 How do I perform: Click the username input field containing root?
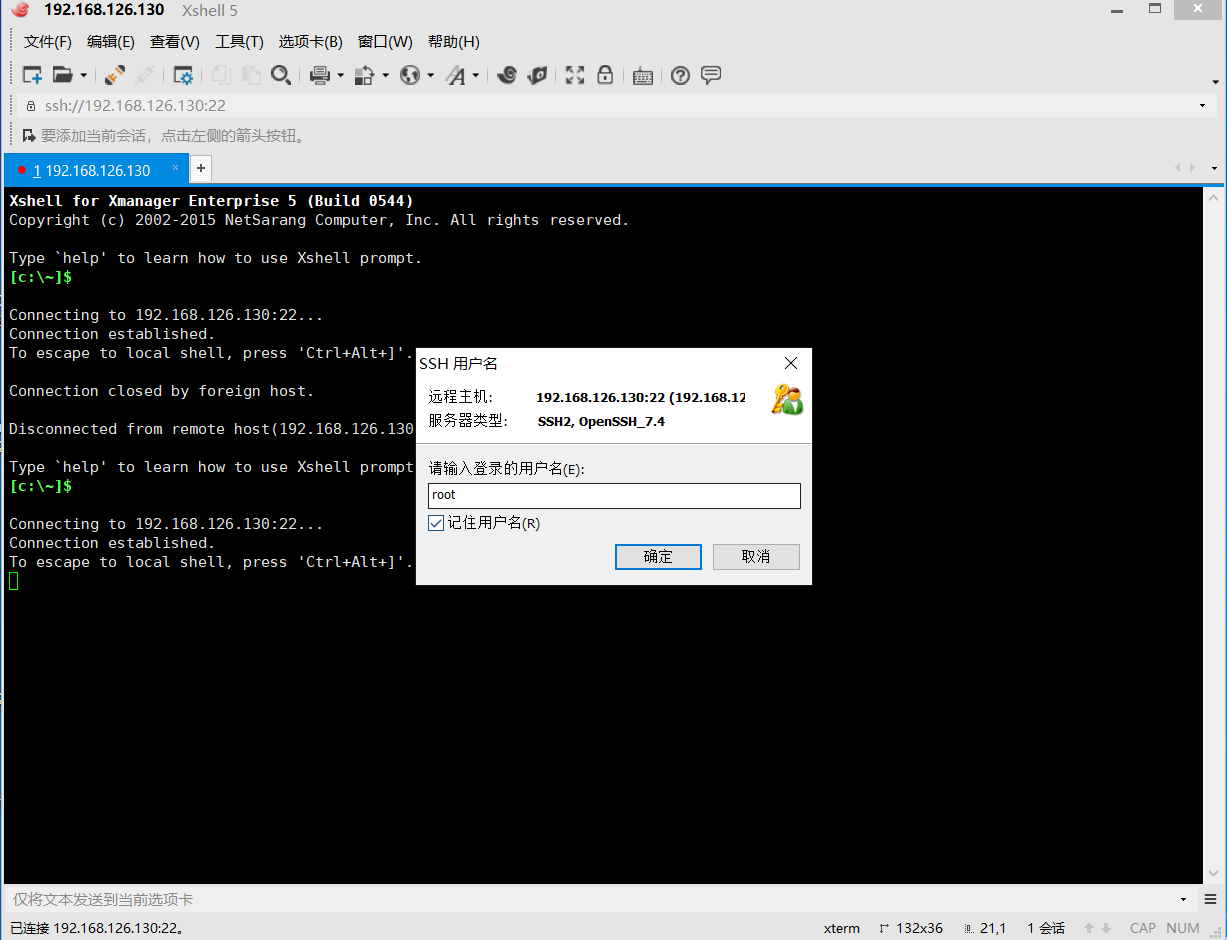tap(614, 495)
